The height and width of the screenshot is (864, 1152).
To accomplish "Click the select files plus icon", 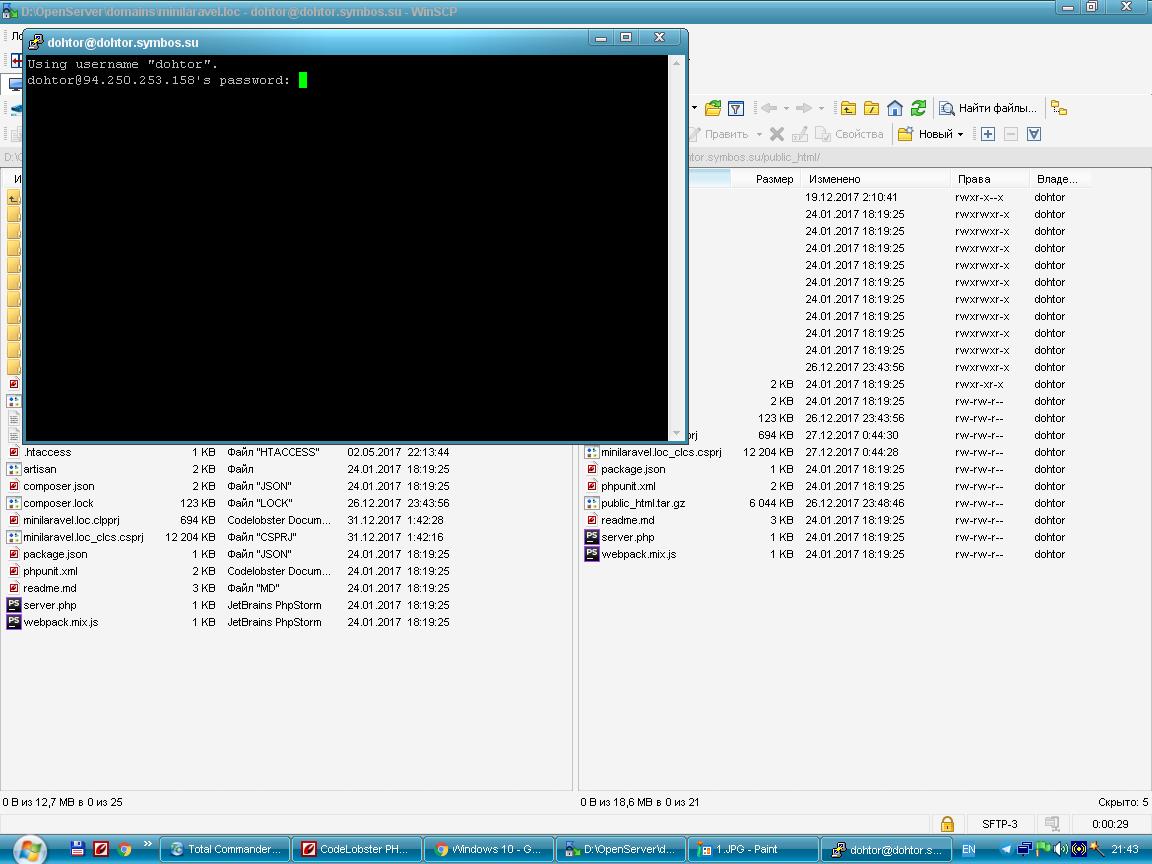I will pos(987,134).
